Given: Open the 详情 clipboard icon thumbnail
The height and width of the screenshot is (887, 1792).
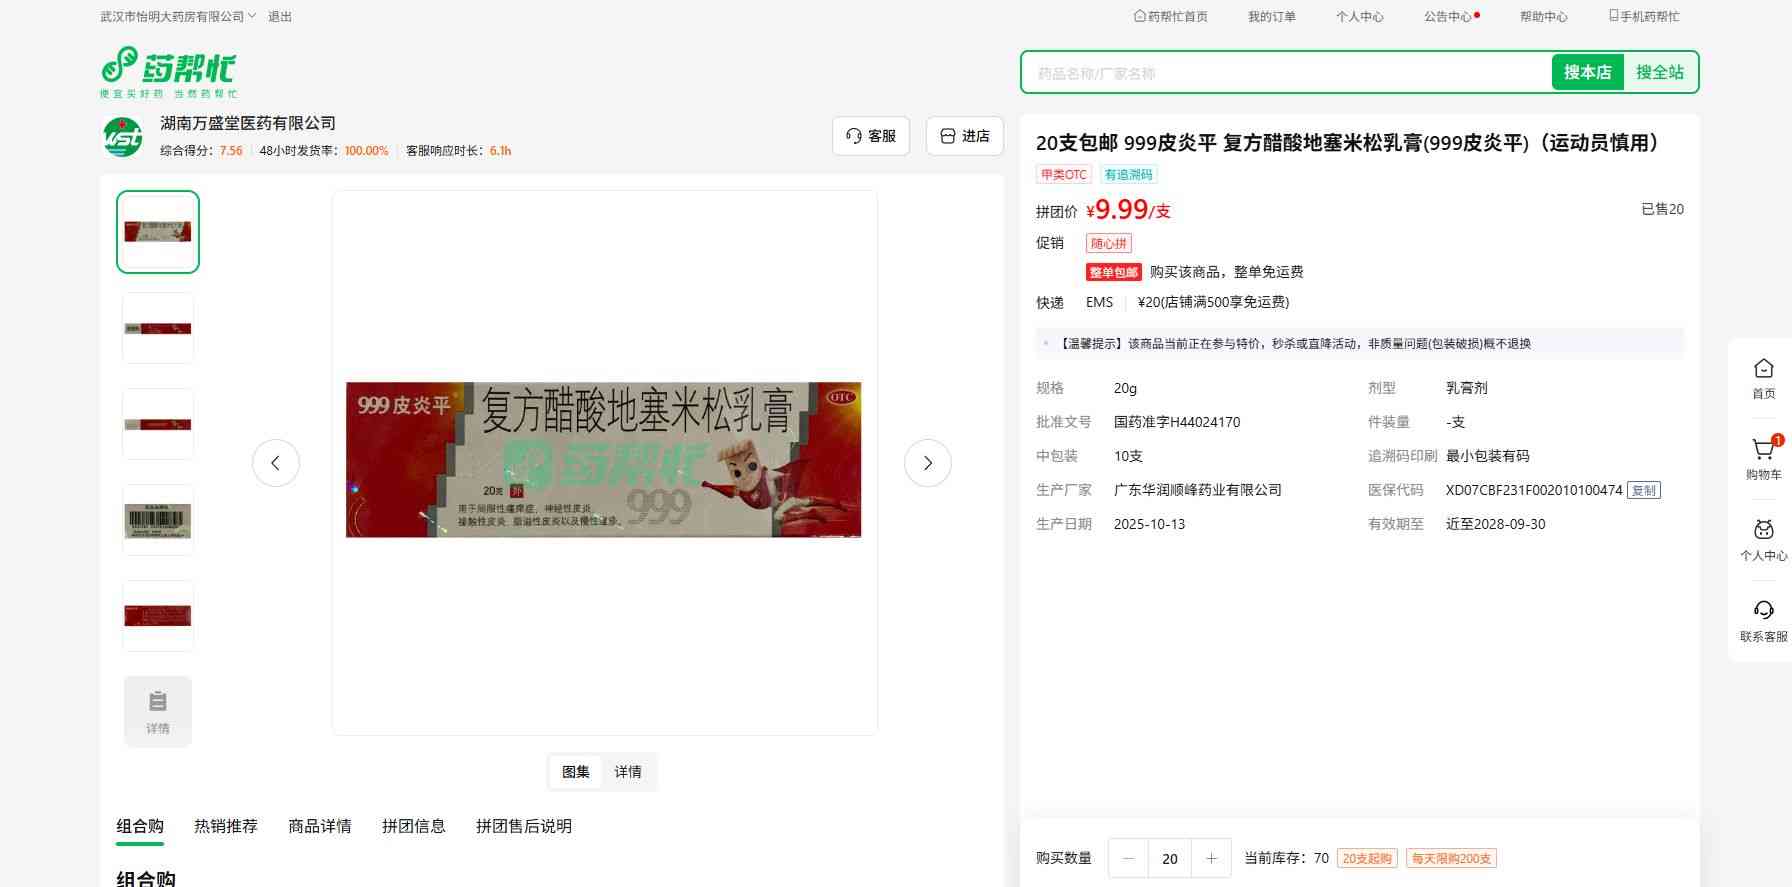Looking at the screenshot, I should [158, 711].
